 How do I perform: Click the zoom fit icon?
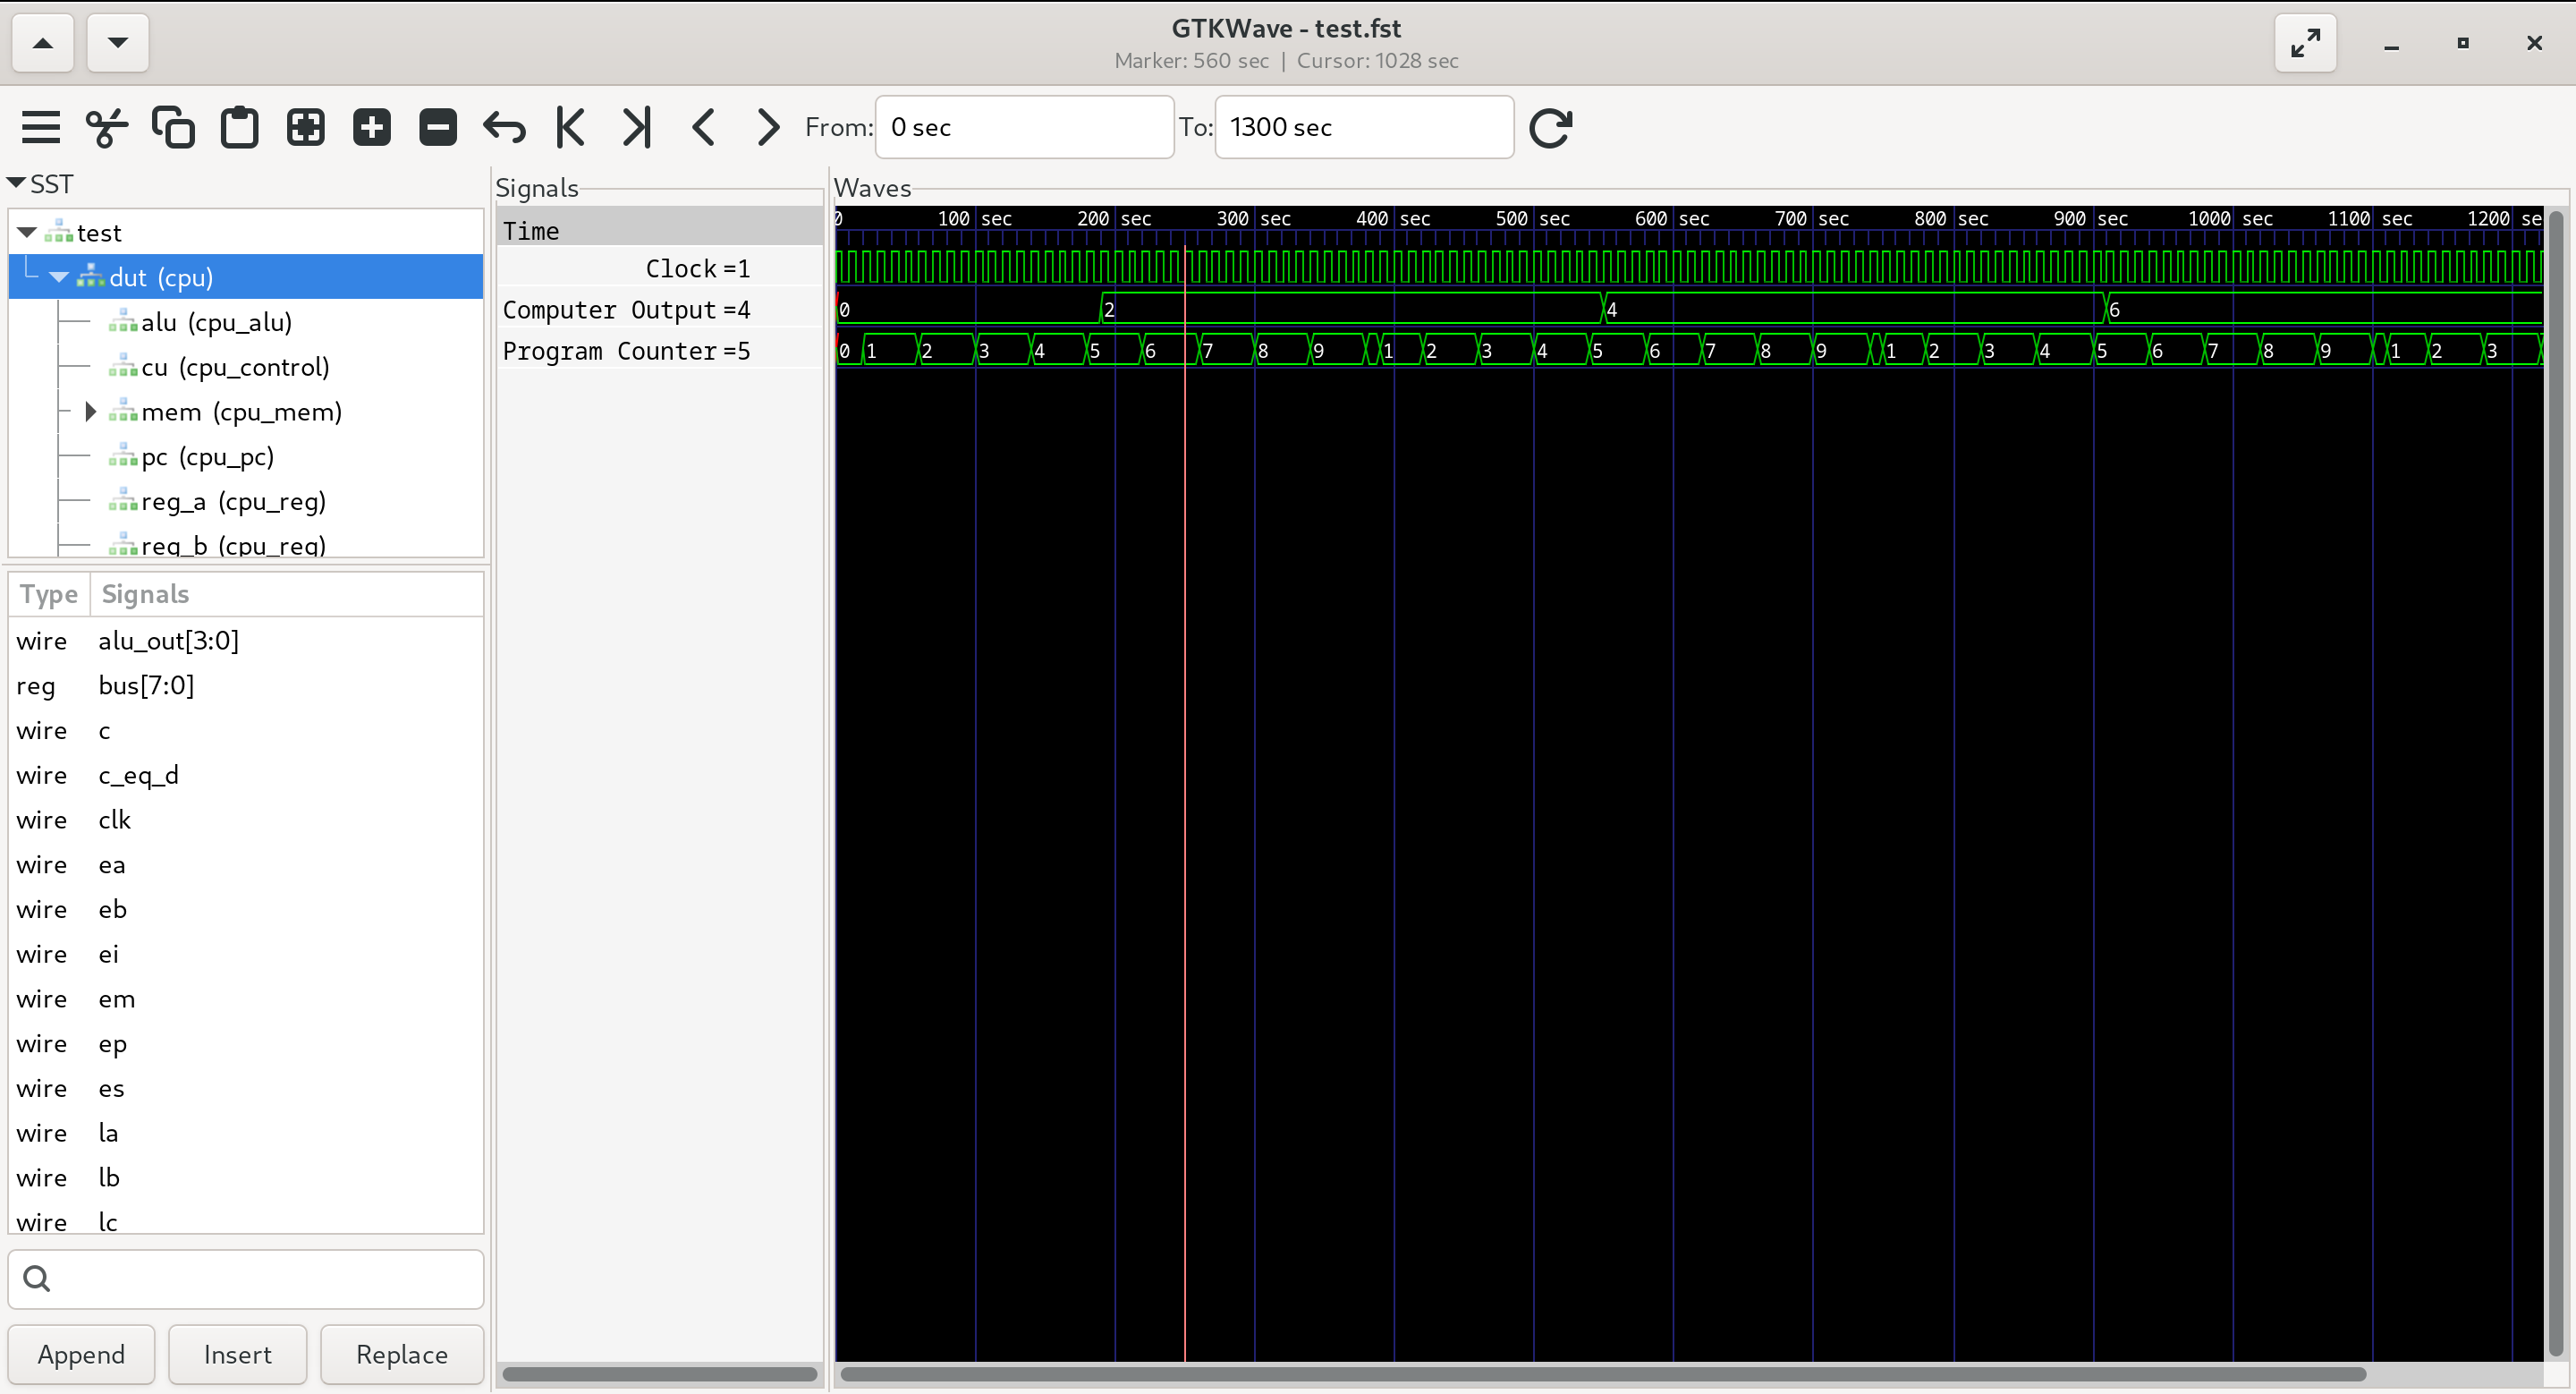coord(305,127)
